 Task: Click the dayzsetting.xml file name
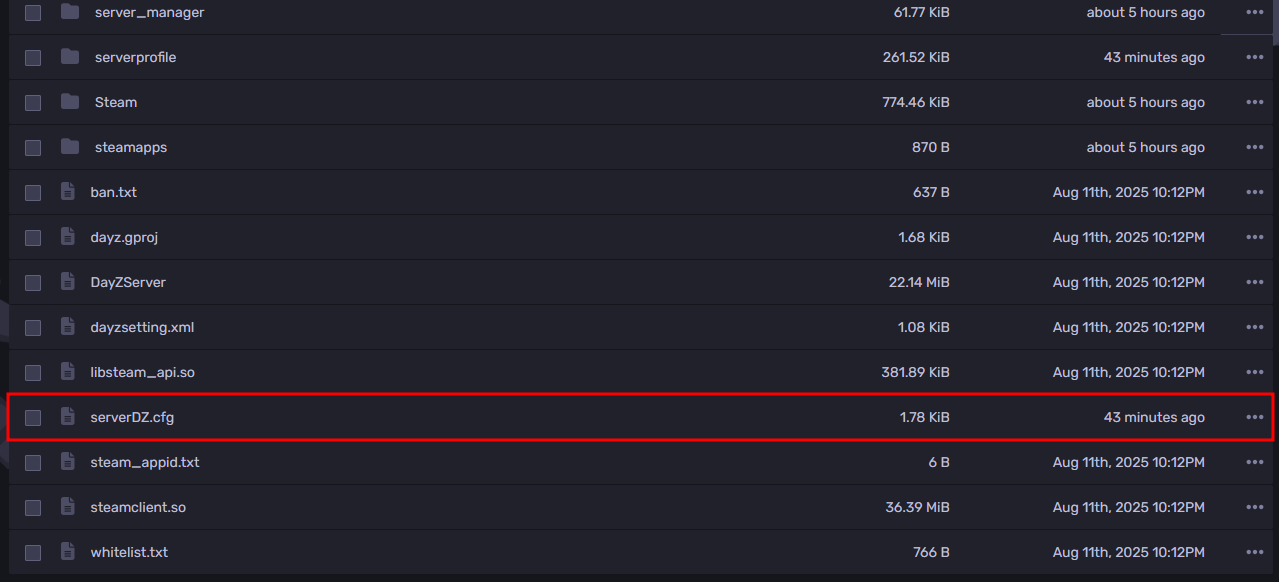tap(142, 327)
